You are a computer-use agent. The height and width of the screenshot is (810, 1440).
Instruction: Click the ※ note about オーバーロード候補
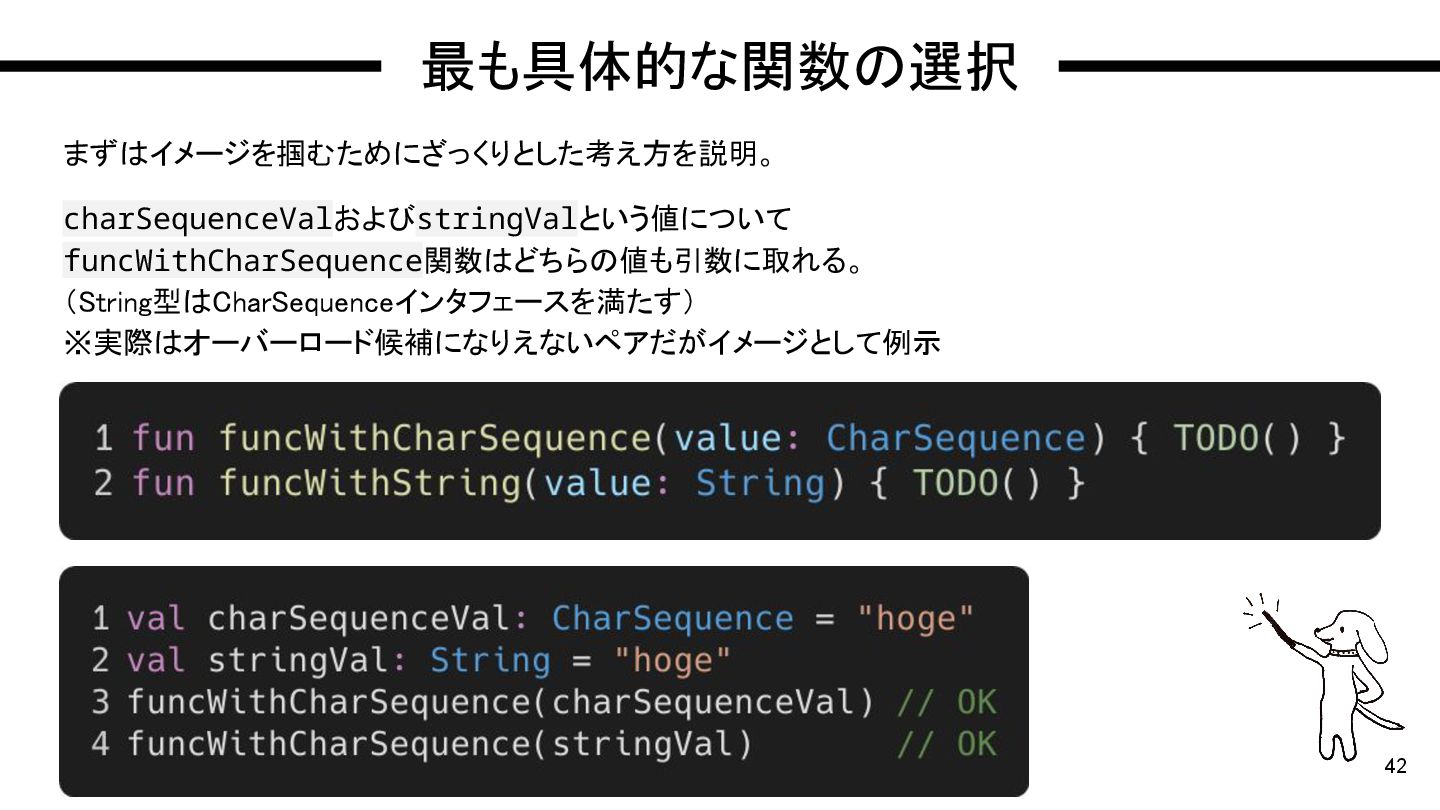[501, 343]
